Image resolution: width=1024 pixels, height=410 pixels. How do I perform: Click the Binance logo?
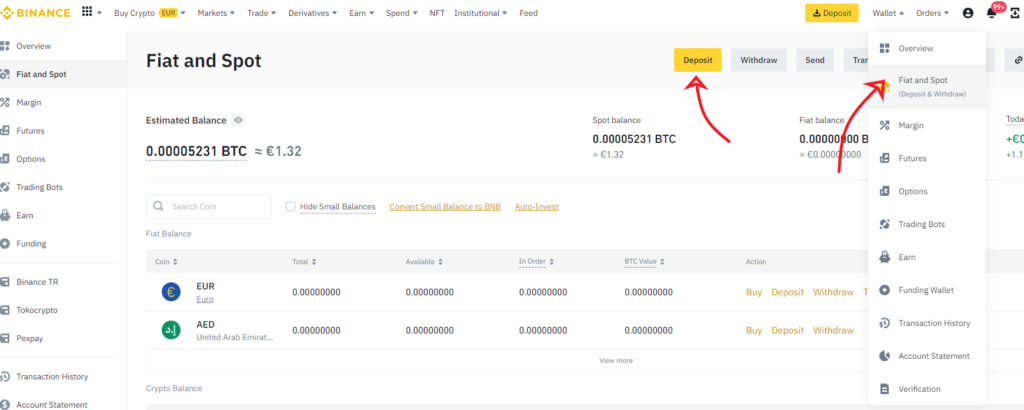(x=36, y=12)
